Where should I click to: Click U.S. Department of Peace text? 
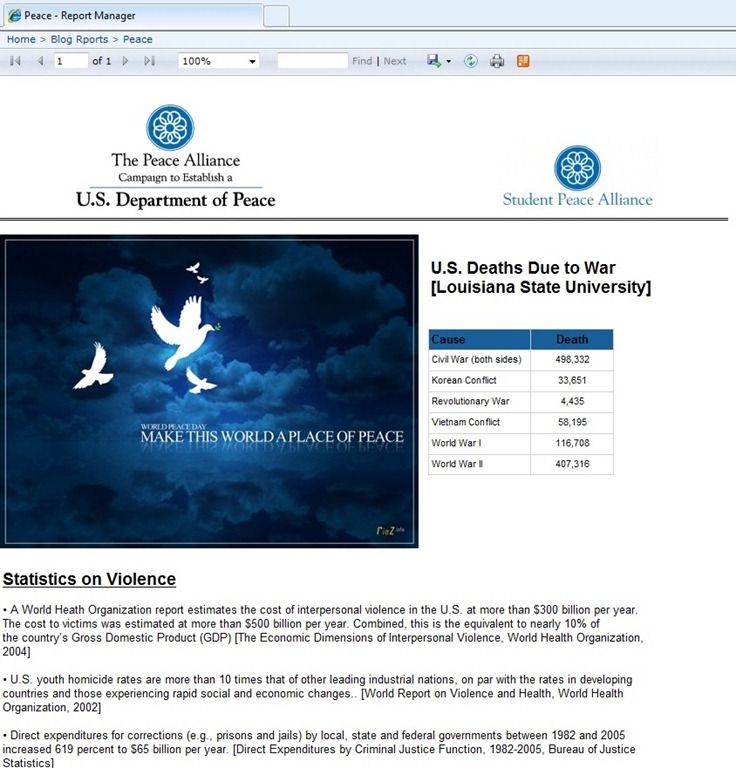[175, 200]
